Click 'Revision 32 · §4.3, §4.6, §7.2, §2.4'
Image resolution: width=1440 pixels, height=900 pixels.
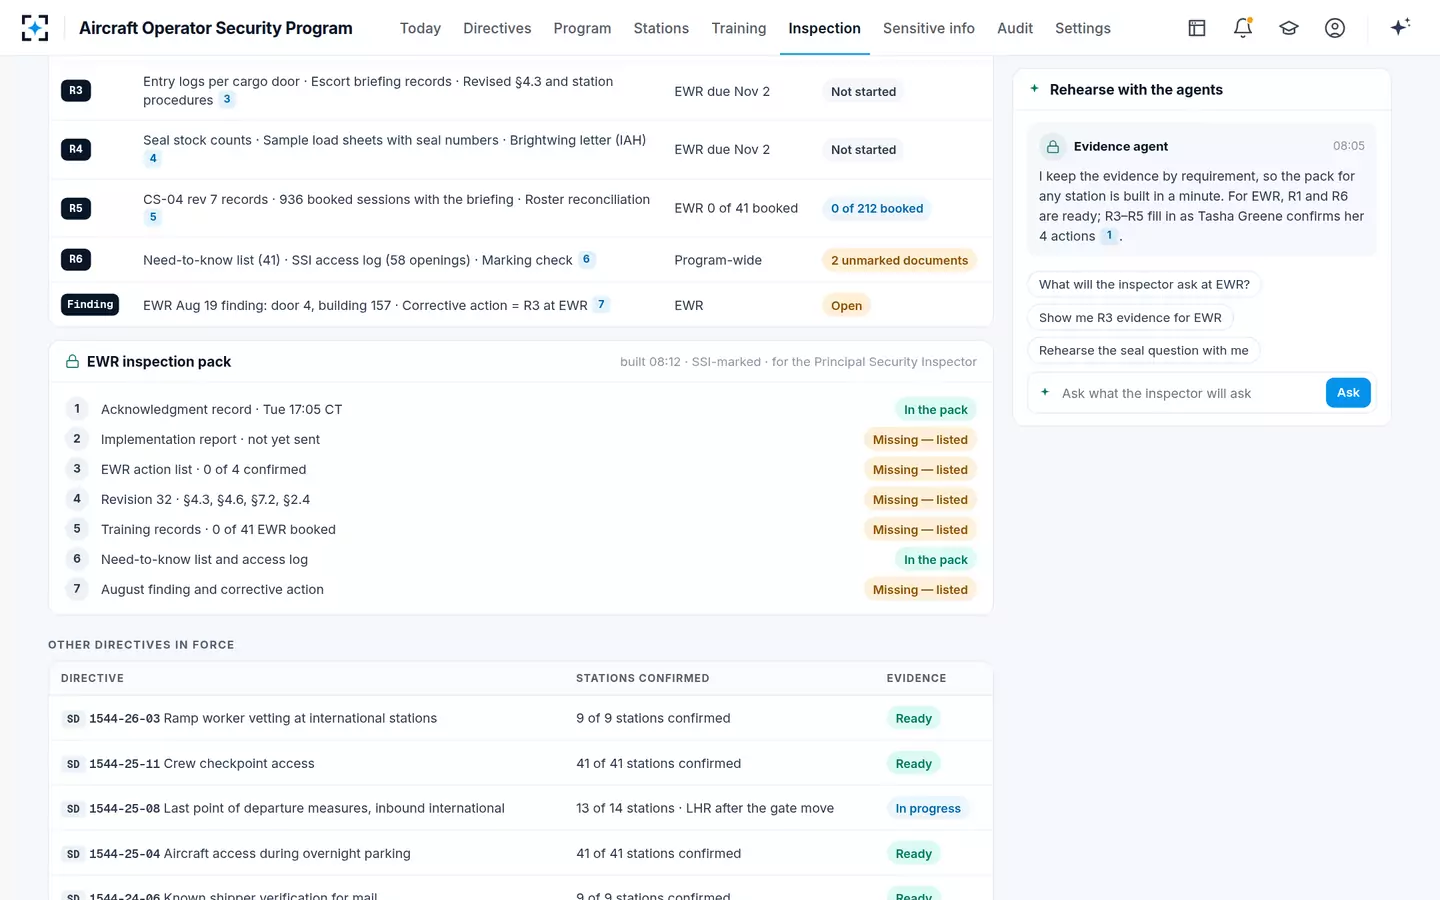tap(205, 500)
